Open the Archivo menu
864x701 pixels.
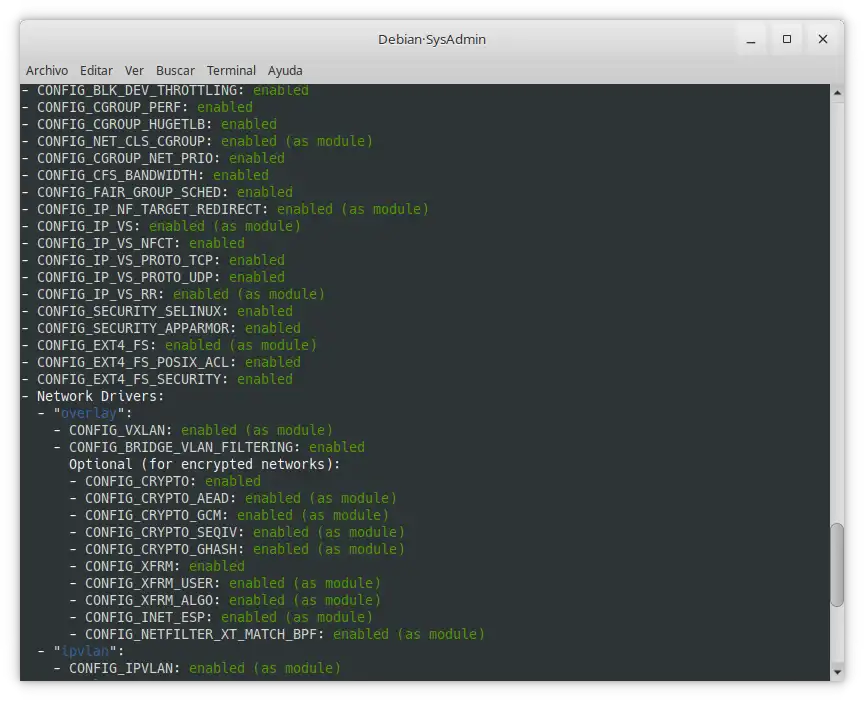pos(47,71)
